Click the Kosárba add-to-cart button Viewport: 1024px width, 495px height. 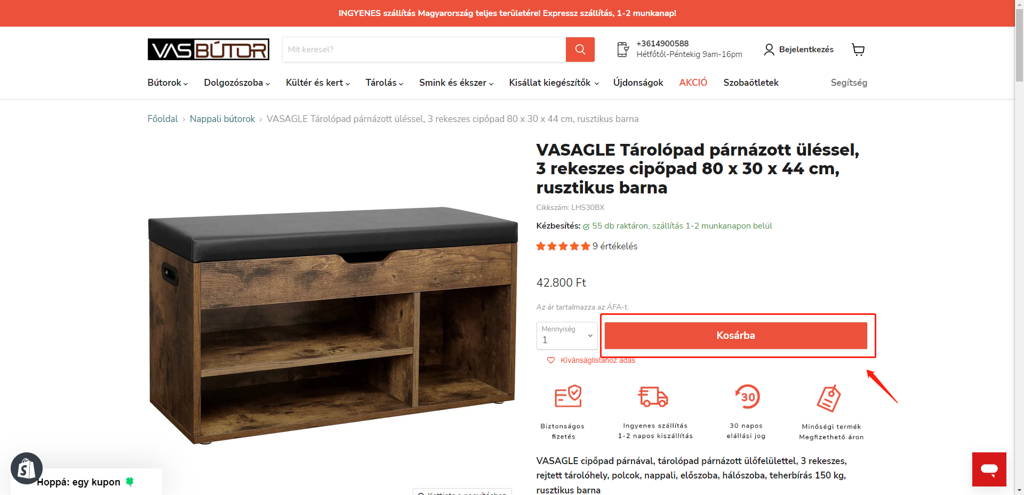(735, 336)
